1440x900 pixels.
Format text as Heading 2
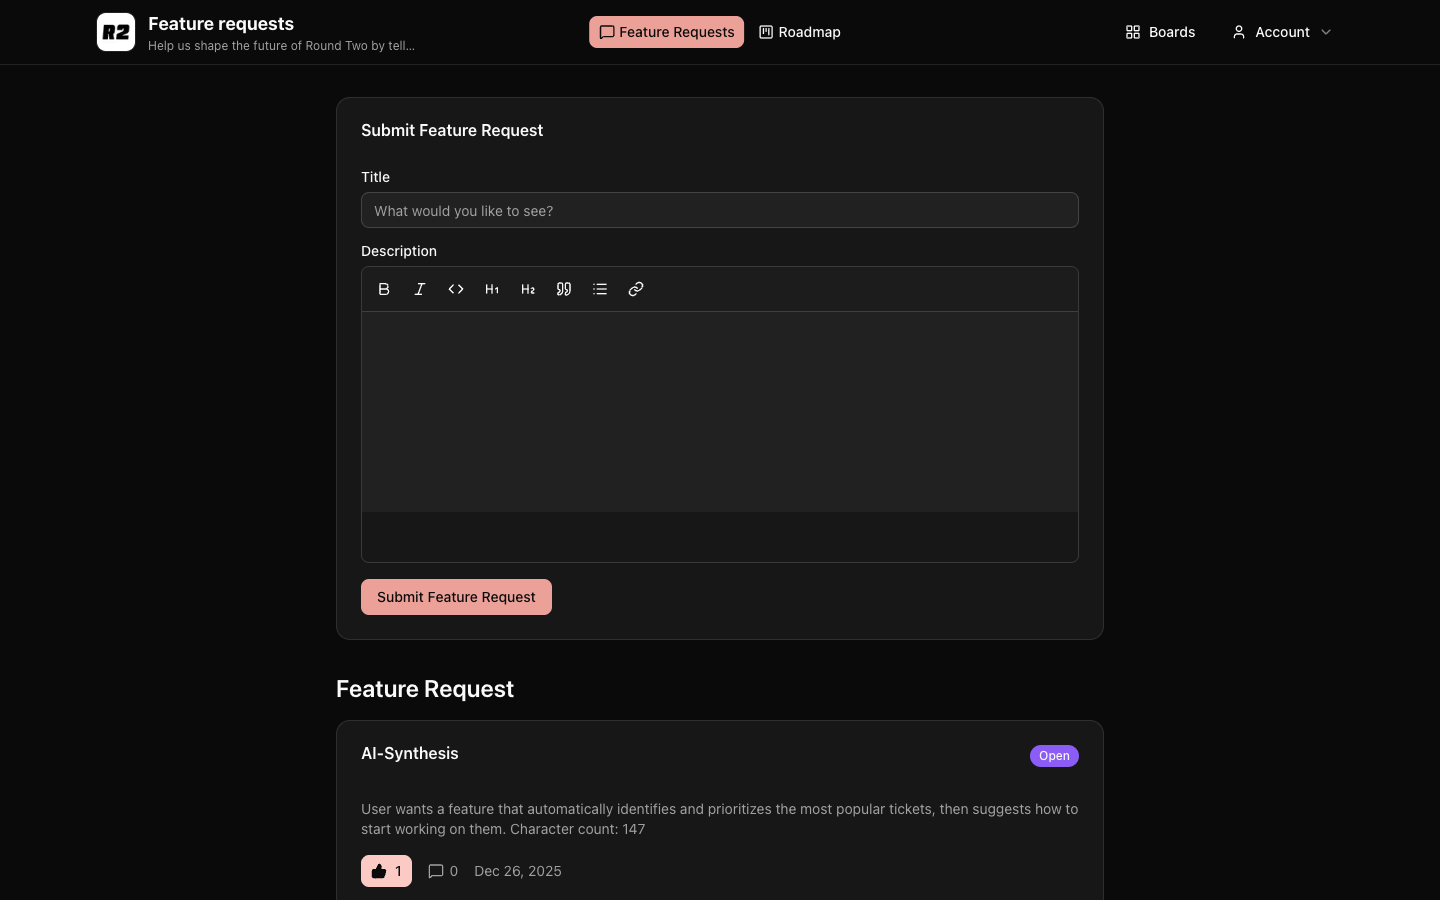(x=528, y=289)
